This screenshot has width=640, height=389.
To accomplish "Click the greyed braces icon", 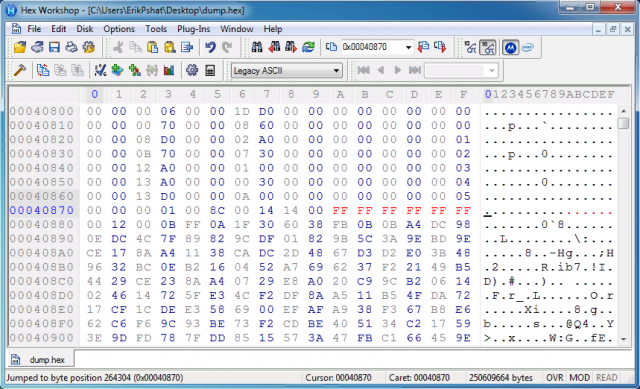I will coord(151,70).
